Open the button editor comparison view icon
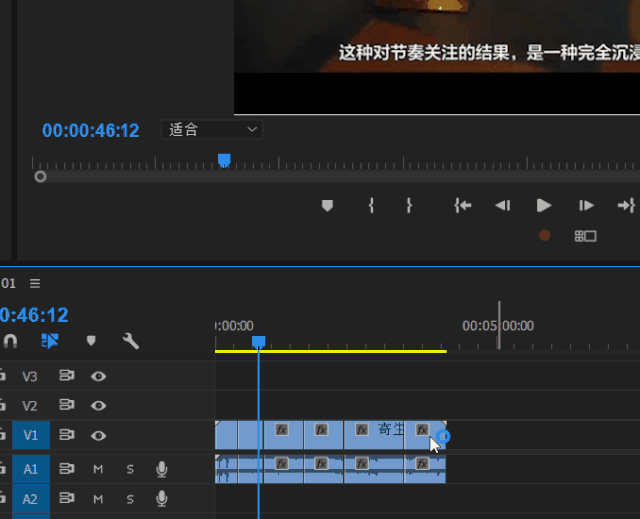This screenshot has height=519, width=640. tap(585, 236)
